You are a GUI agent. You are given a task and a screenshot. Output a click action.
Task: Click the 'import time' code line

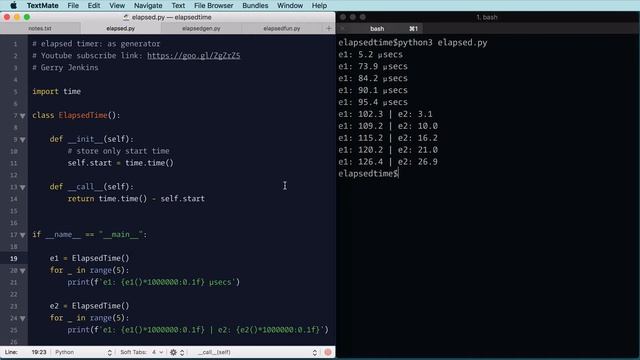click(x=56, y=91)
